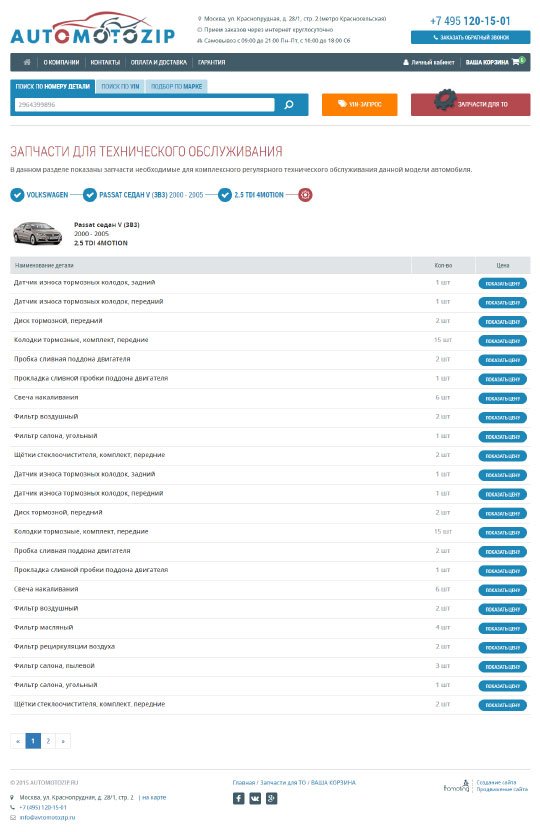Switch to the 'Подбор по марке' tab

(x=176, y=86)
